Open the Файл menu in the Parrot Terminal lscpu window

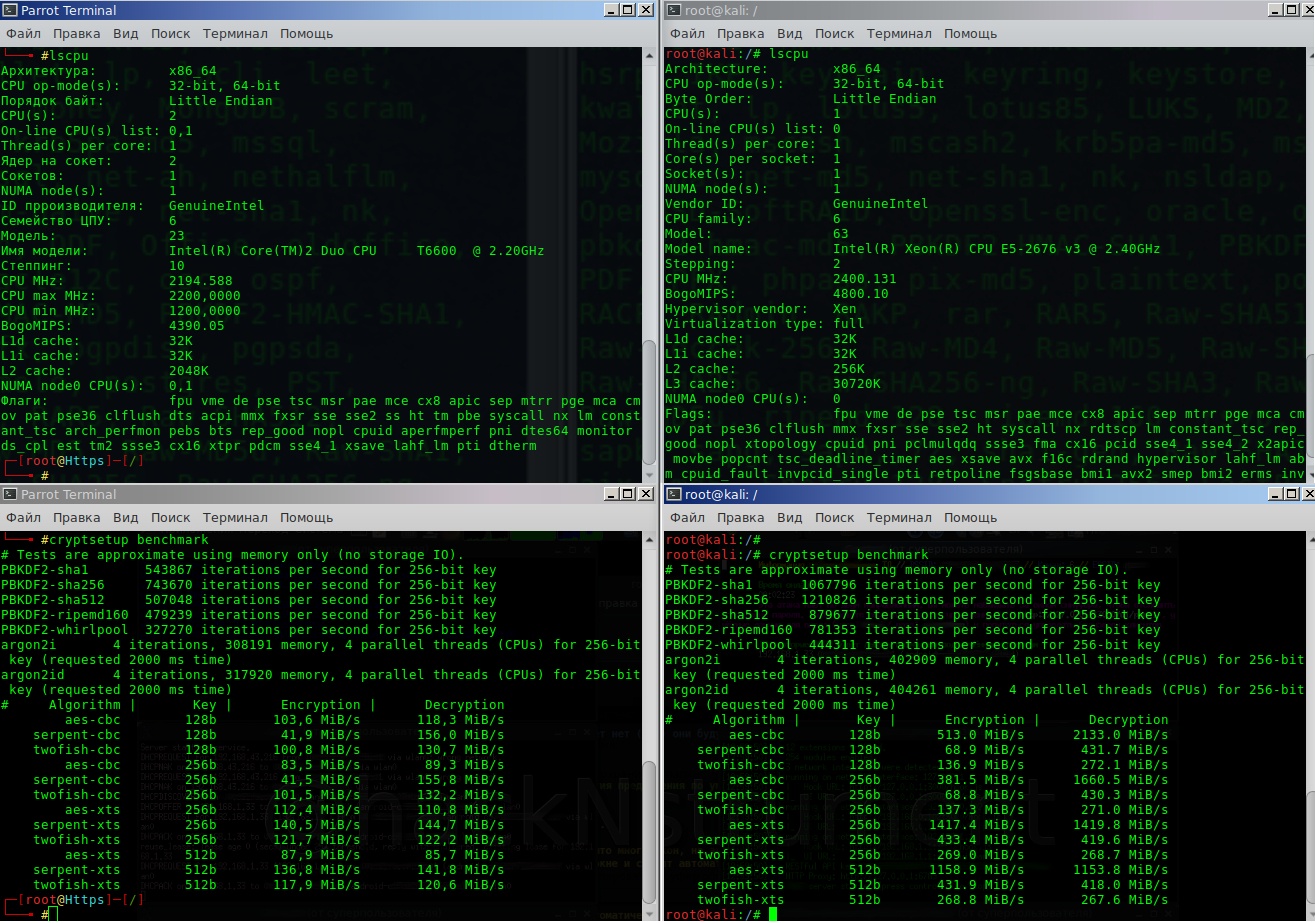pos(23,34)
